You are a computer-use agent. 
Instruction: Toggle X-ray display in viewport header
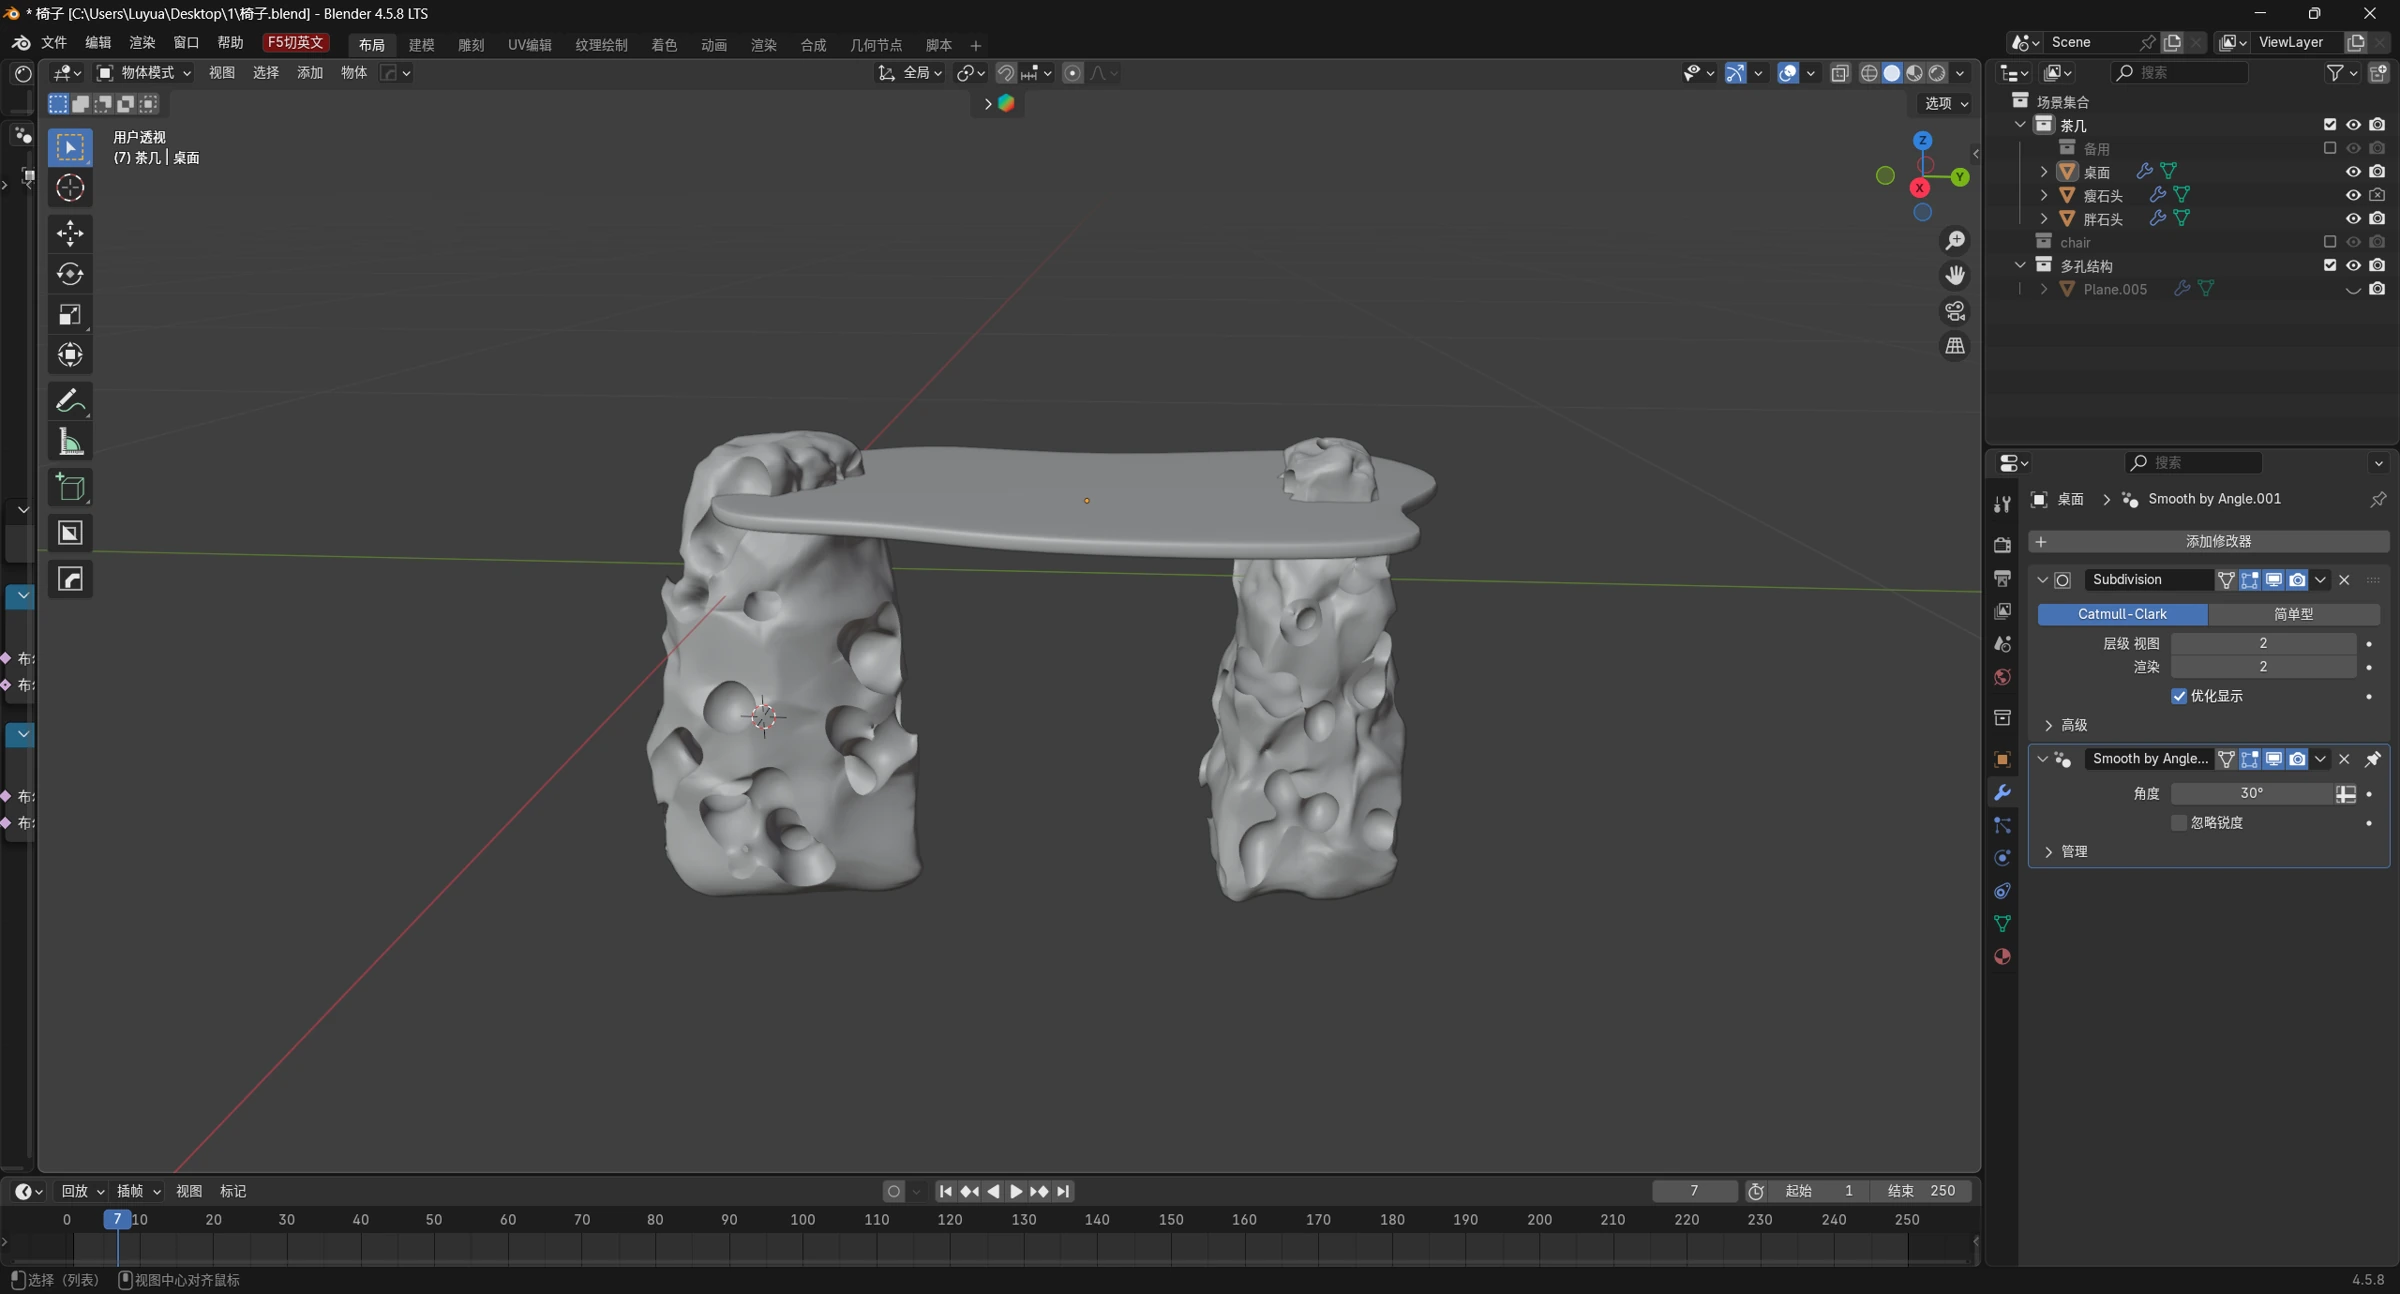(1840, 73)
